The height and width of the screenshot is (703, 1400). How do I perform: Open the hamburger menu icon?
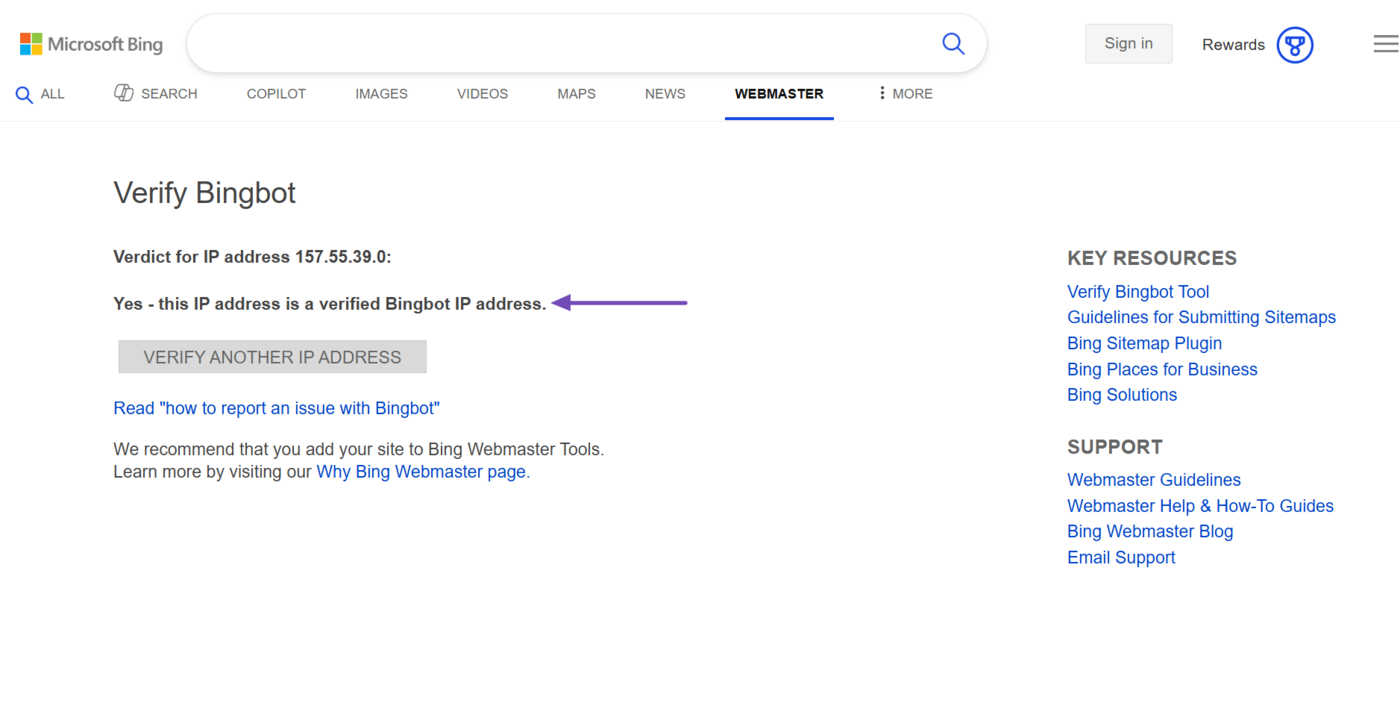(x=1385, y=44)
